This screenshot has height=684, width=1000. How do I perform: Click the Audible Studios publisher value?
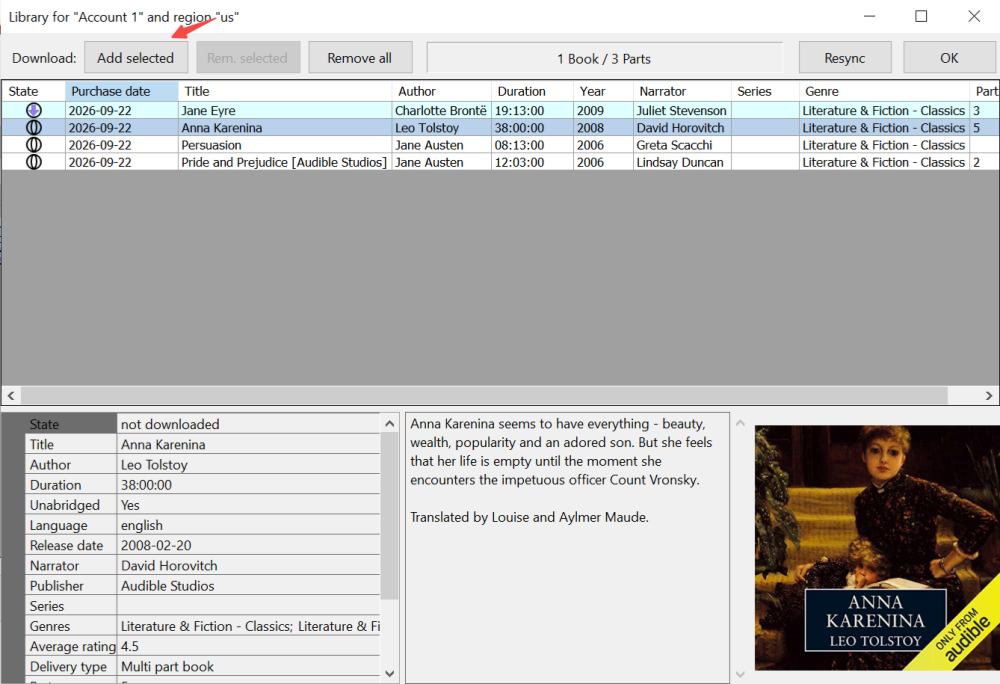[249, 586]
